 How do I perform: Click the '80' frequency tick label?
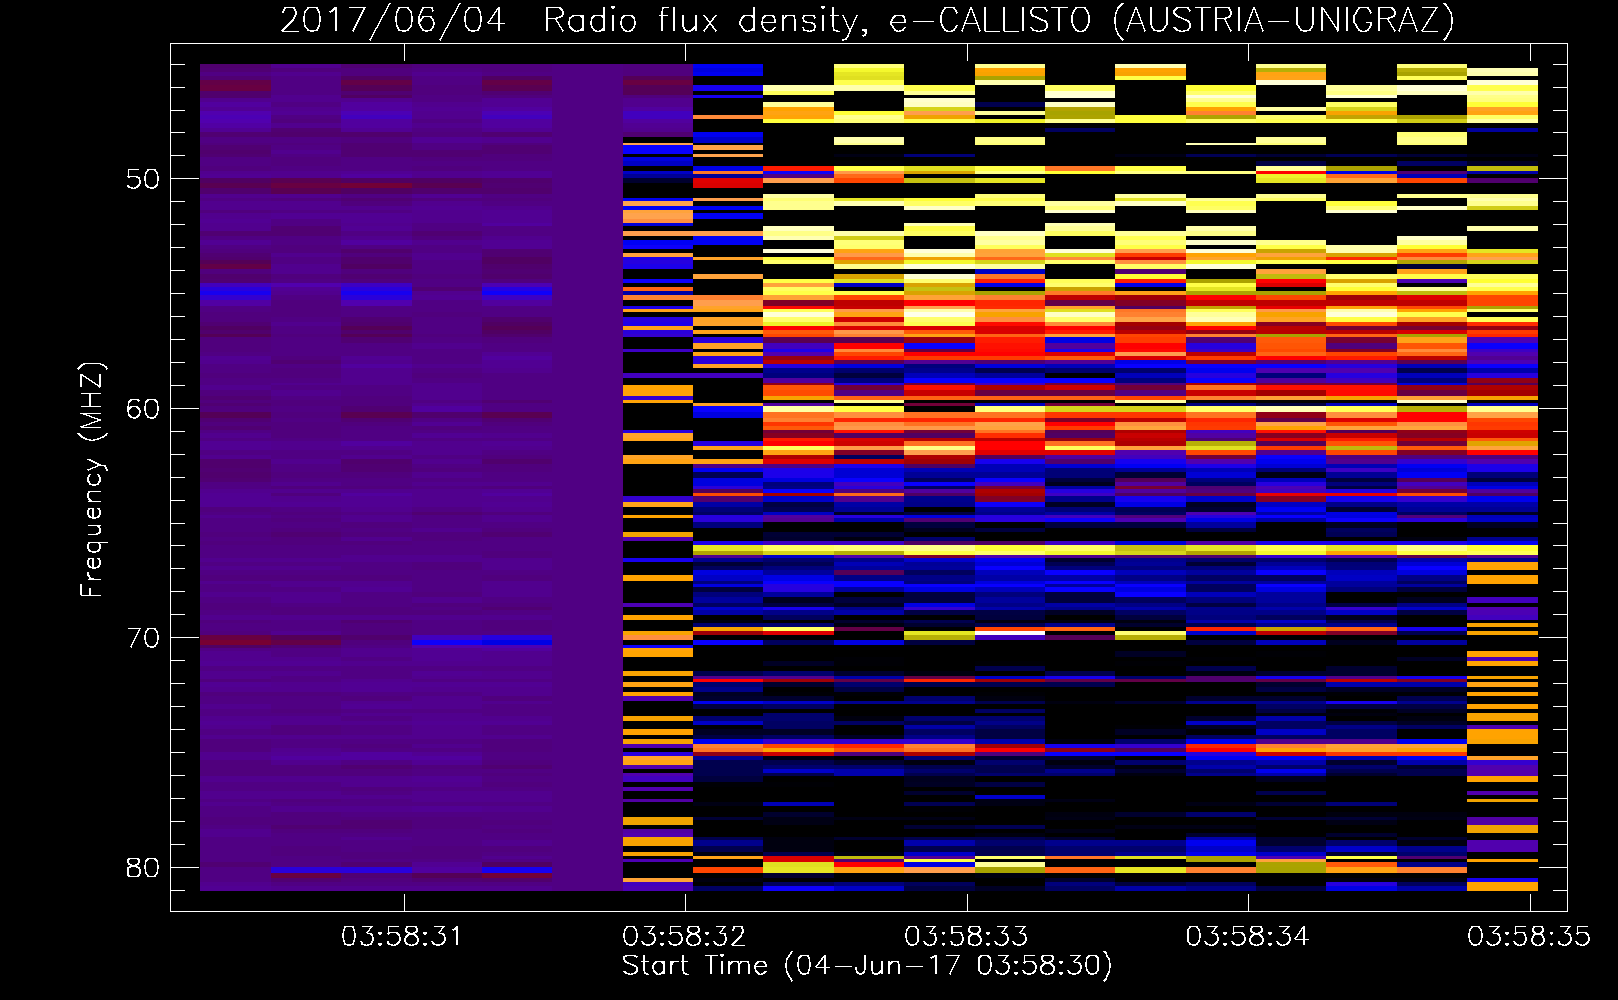(x=143, y=868)
